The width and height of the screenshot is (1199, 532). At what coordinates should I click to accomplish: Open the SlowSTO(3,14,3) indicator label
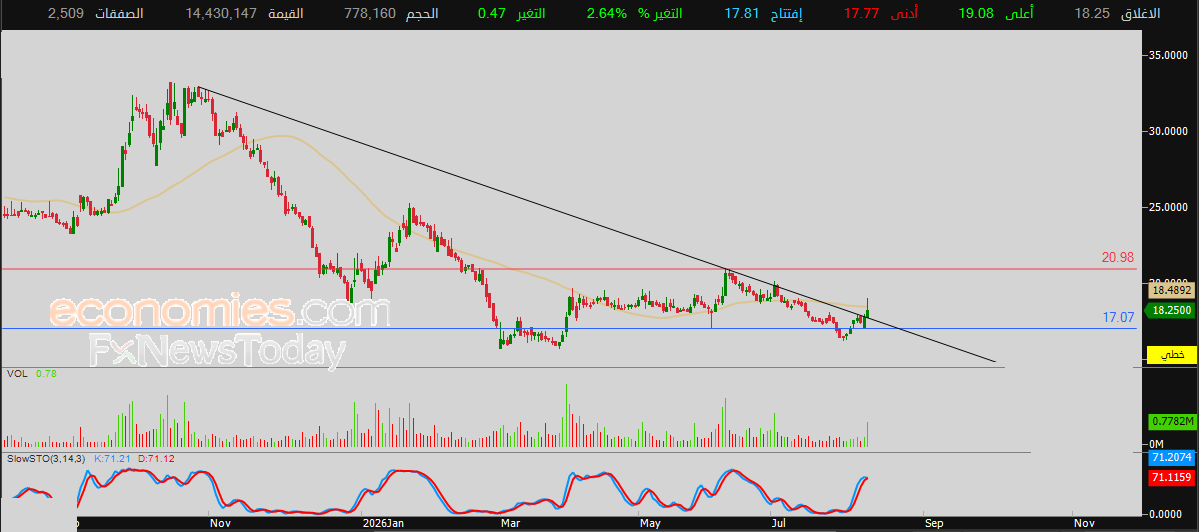click(47, 459)
